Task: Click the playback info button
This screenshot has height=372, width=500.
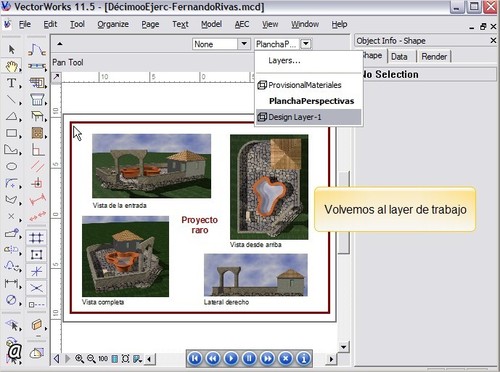Action: [x=303, y=359]
